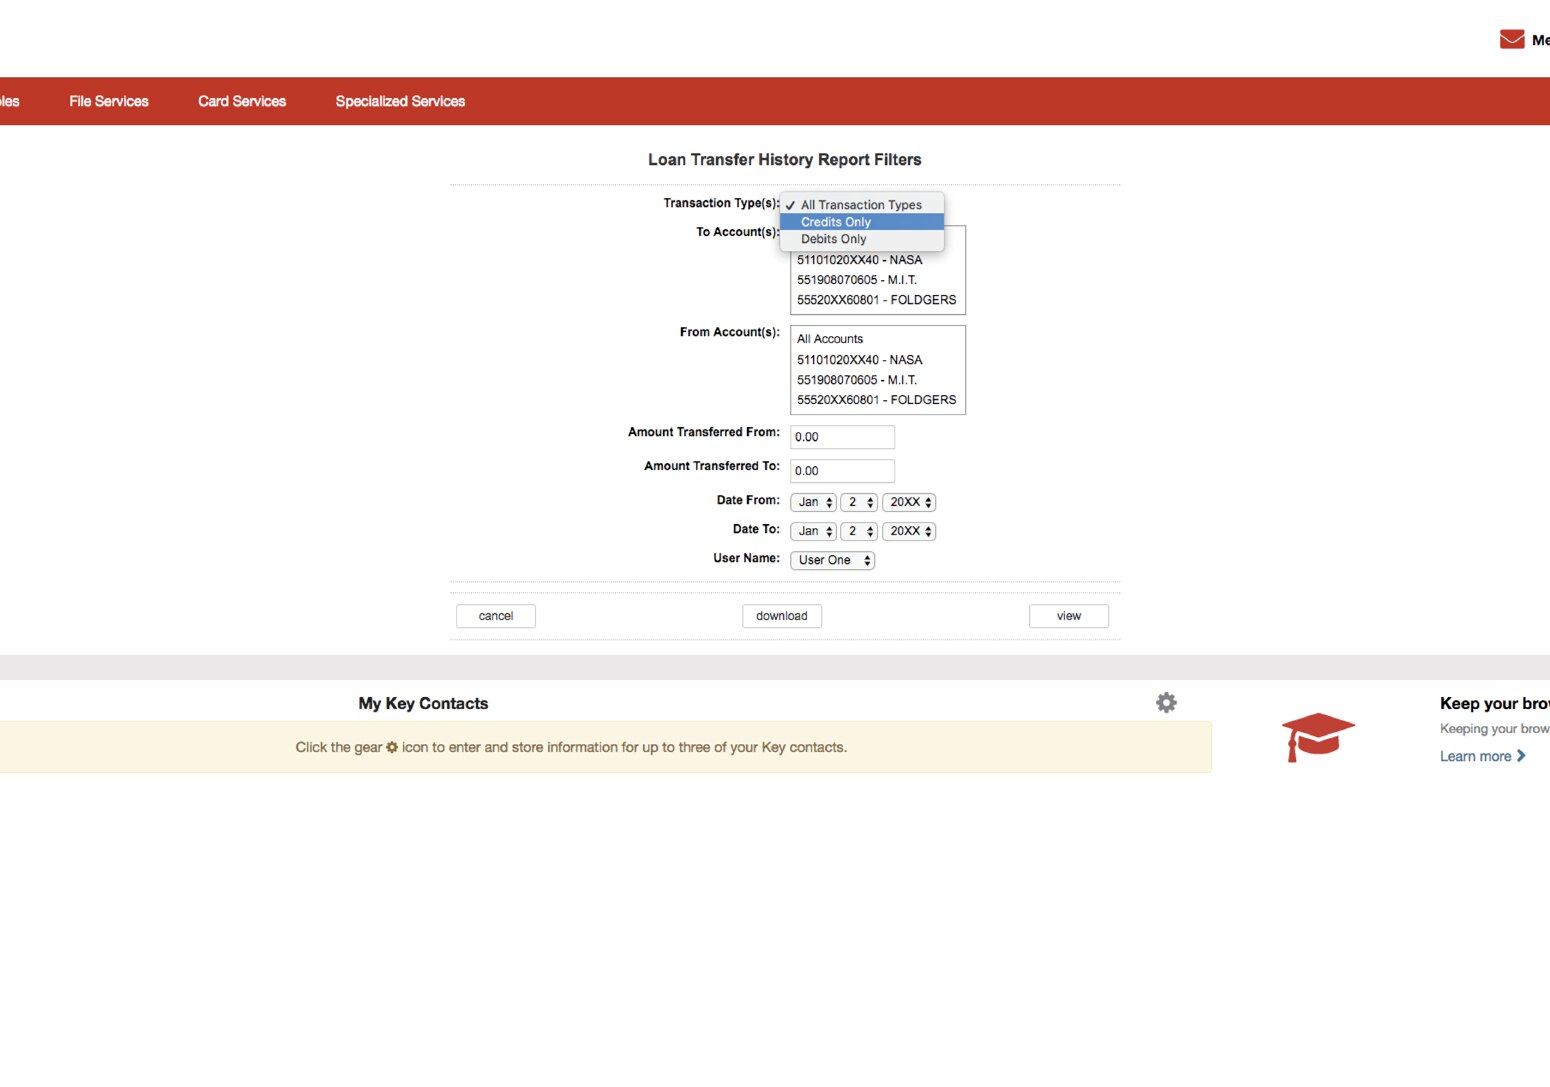
Task: Choose All Transaction Types option
Action: pos(860,204)
